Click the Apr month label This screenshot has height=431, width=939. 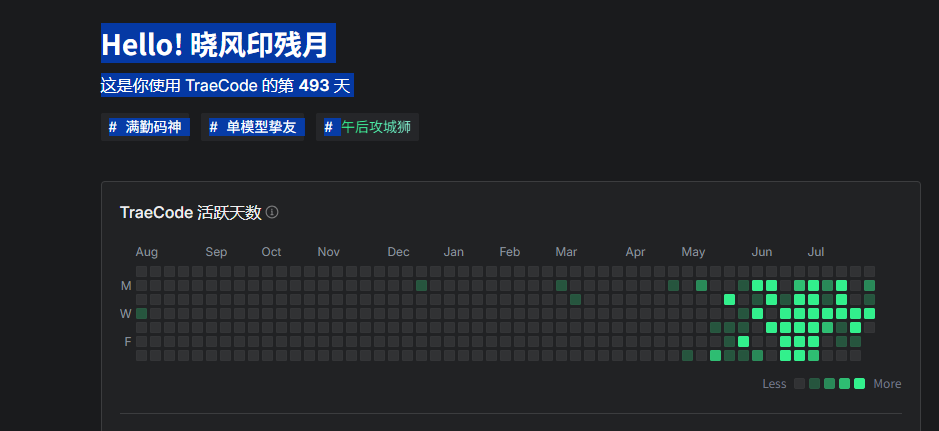coord(635,252)
